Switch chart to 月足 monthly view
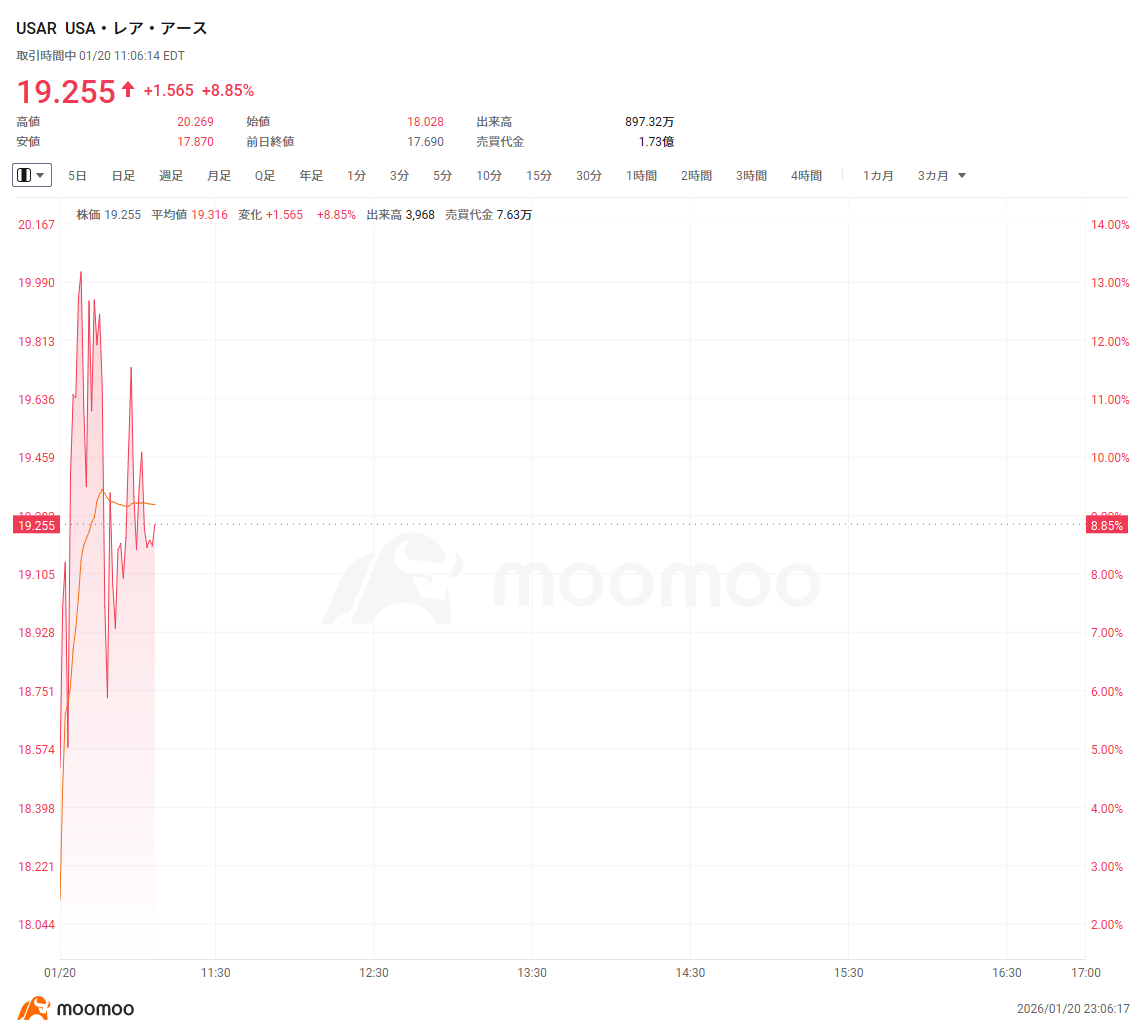This screenshot has height=1035, width=1146. (219, 176)
